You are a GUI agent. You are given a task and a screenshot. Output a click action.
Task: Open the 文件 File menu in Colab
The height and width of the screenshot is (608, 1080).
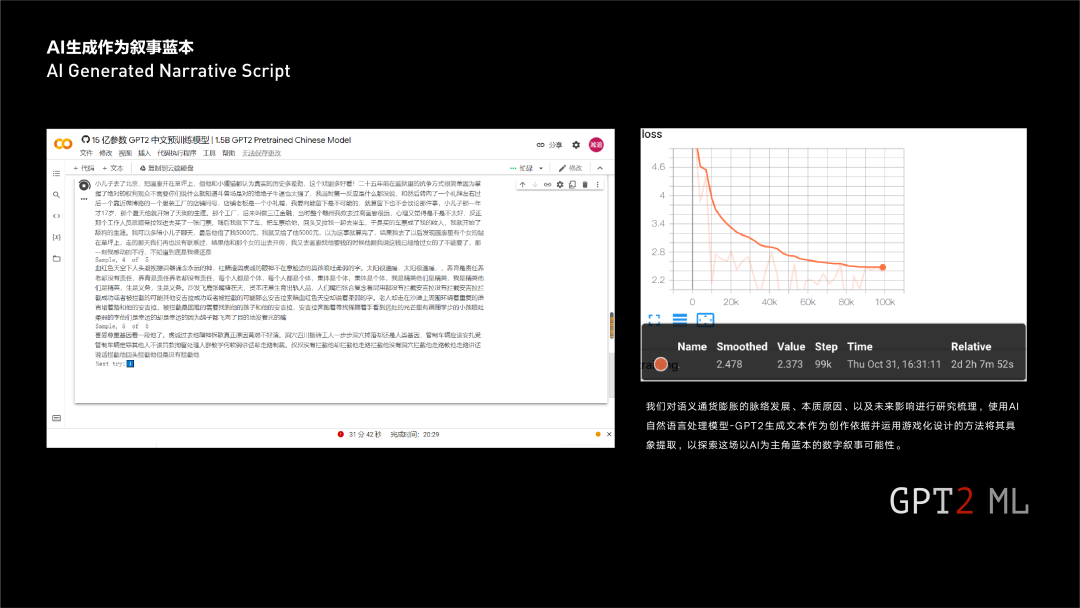click(x=86, y=153)
